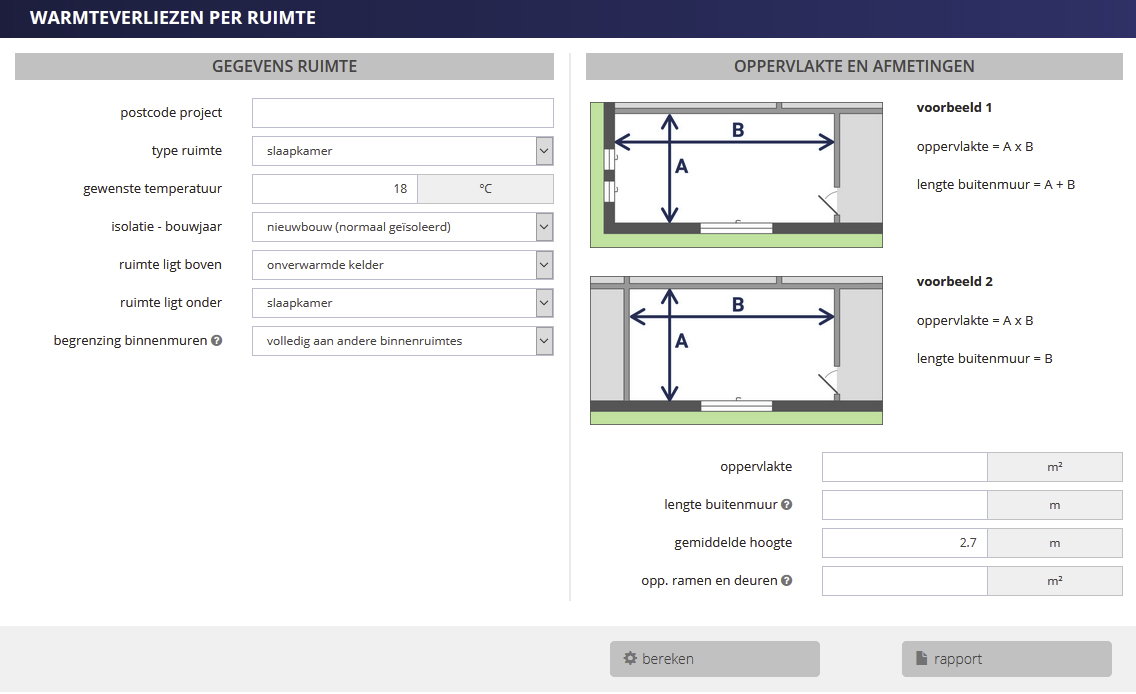Expand the ruimte ligt onder dropdown

[403, 303]
